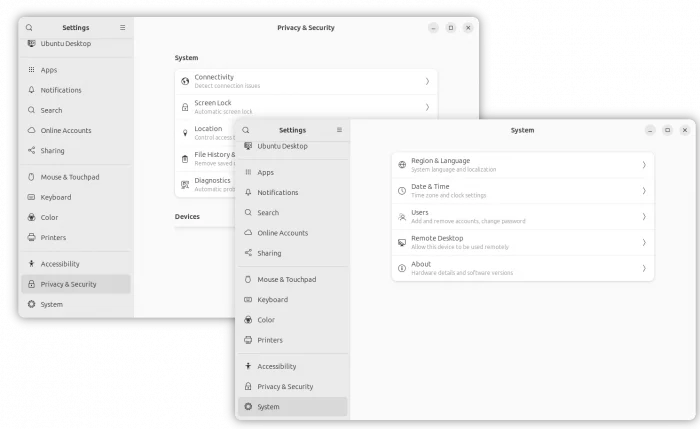Select Online Accounts in the Privacy & Security window sidebar
700x429 pixels.
tap(66, 130)
